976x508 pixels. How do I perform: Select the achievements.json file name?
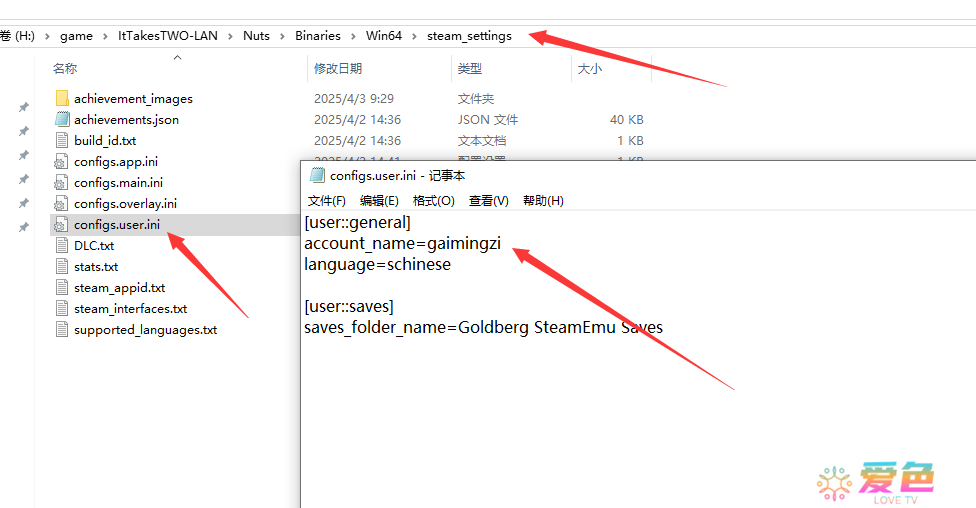(126, 120)
